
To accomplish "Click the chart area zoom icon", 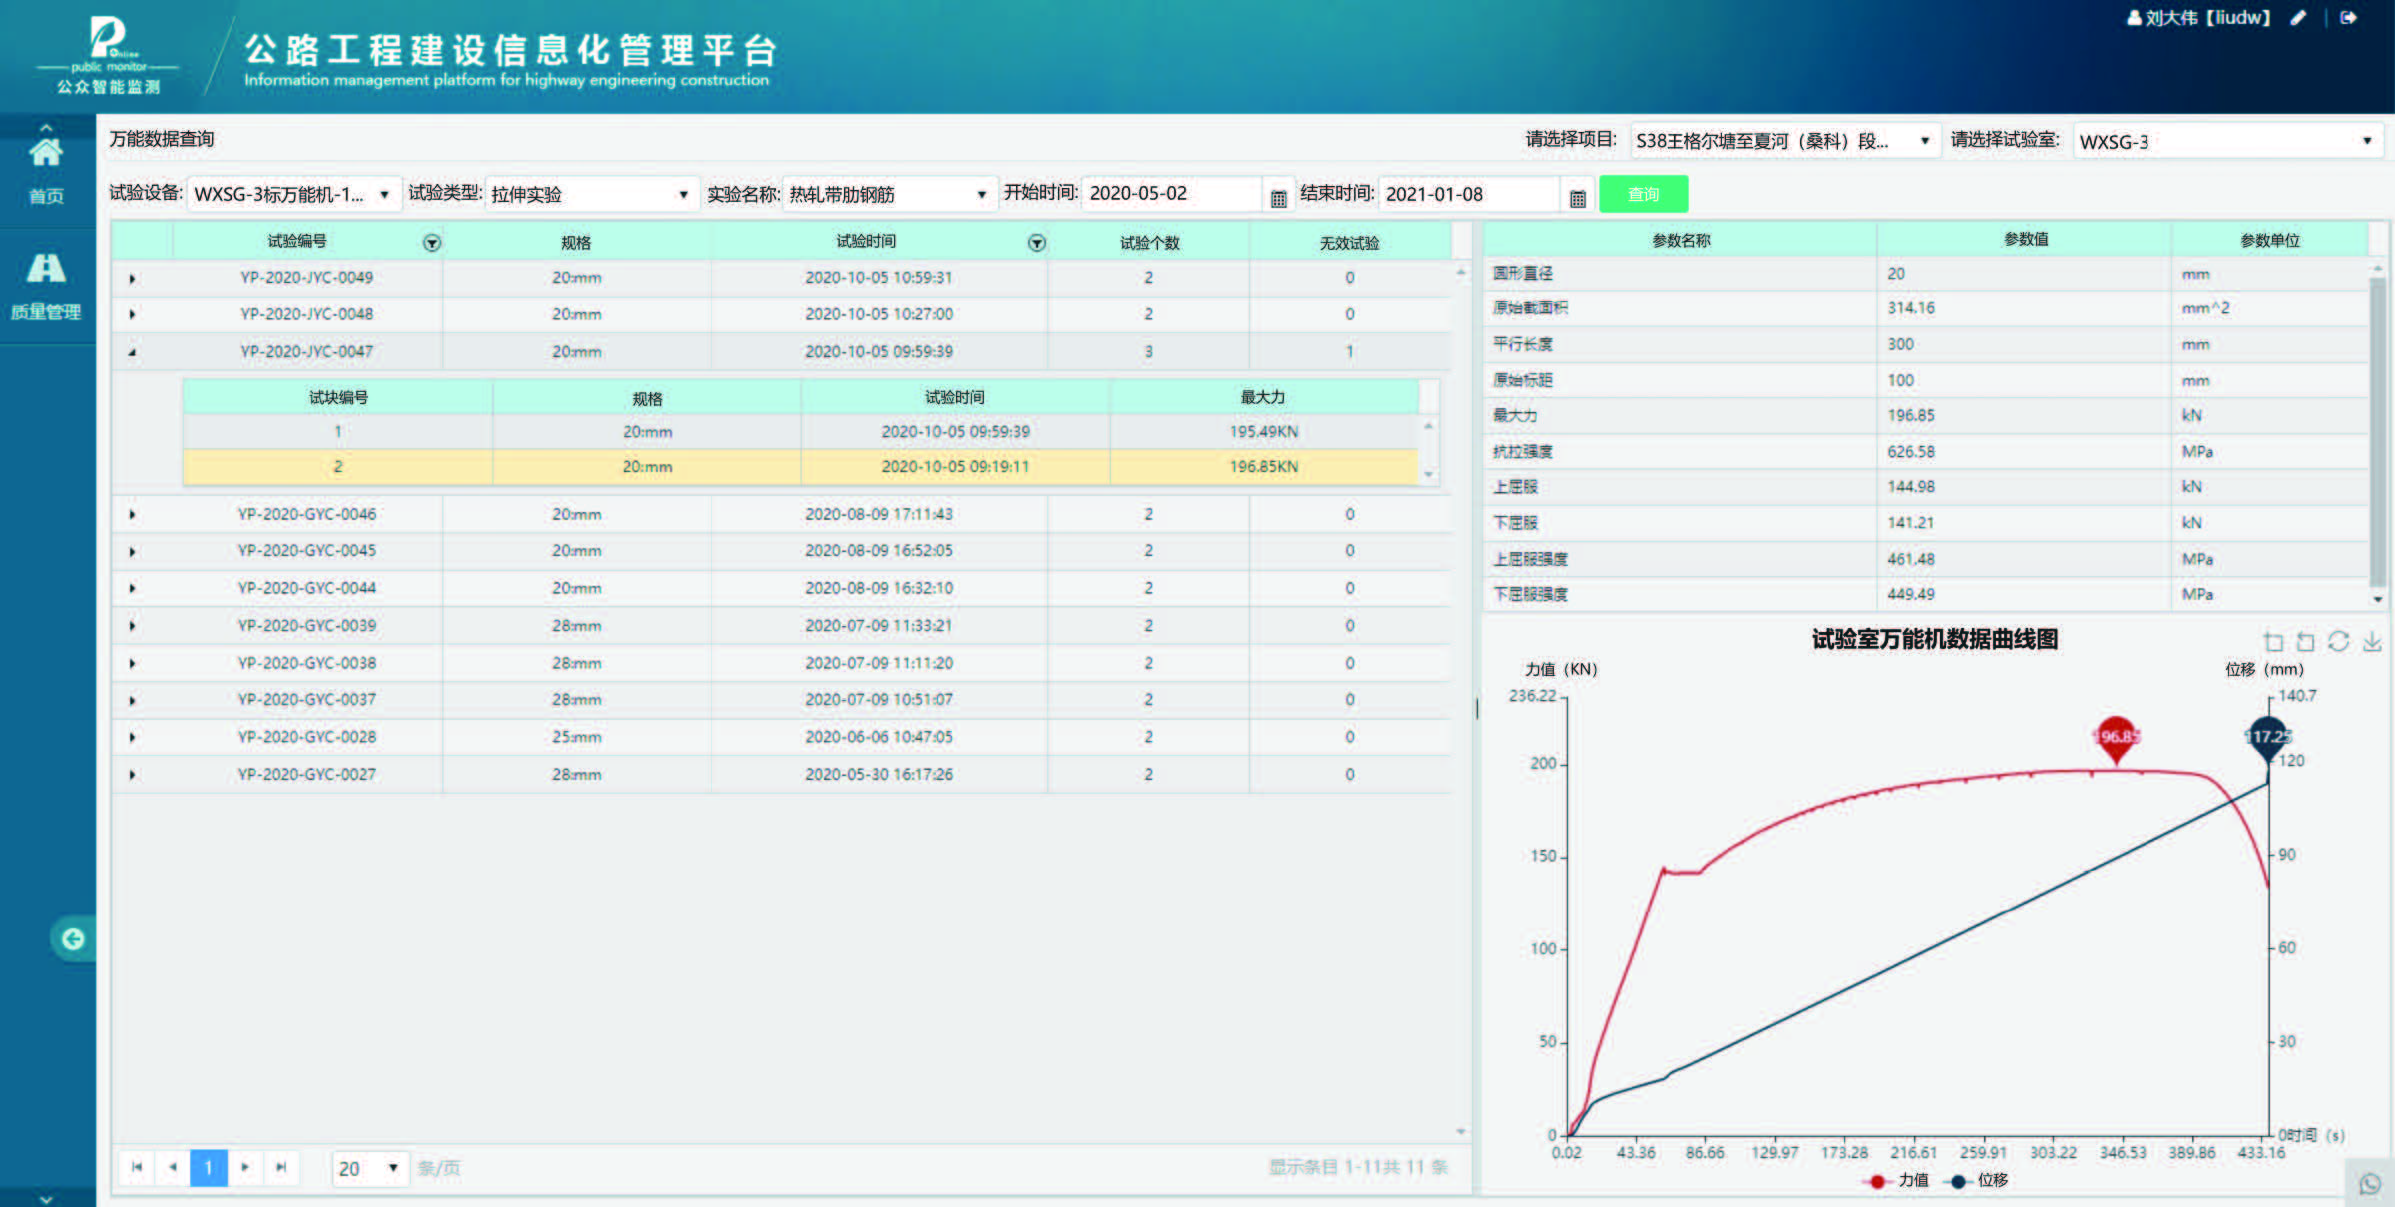I will pyautogui.click(x=2273, y=642).
